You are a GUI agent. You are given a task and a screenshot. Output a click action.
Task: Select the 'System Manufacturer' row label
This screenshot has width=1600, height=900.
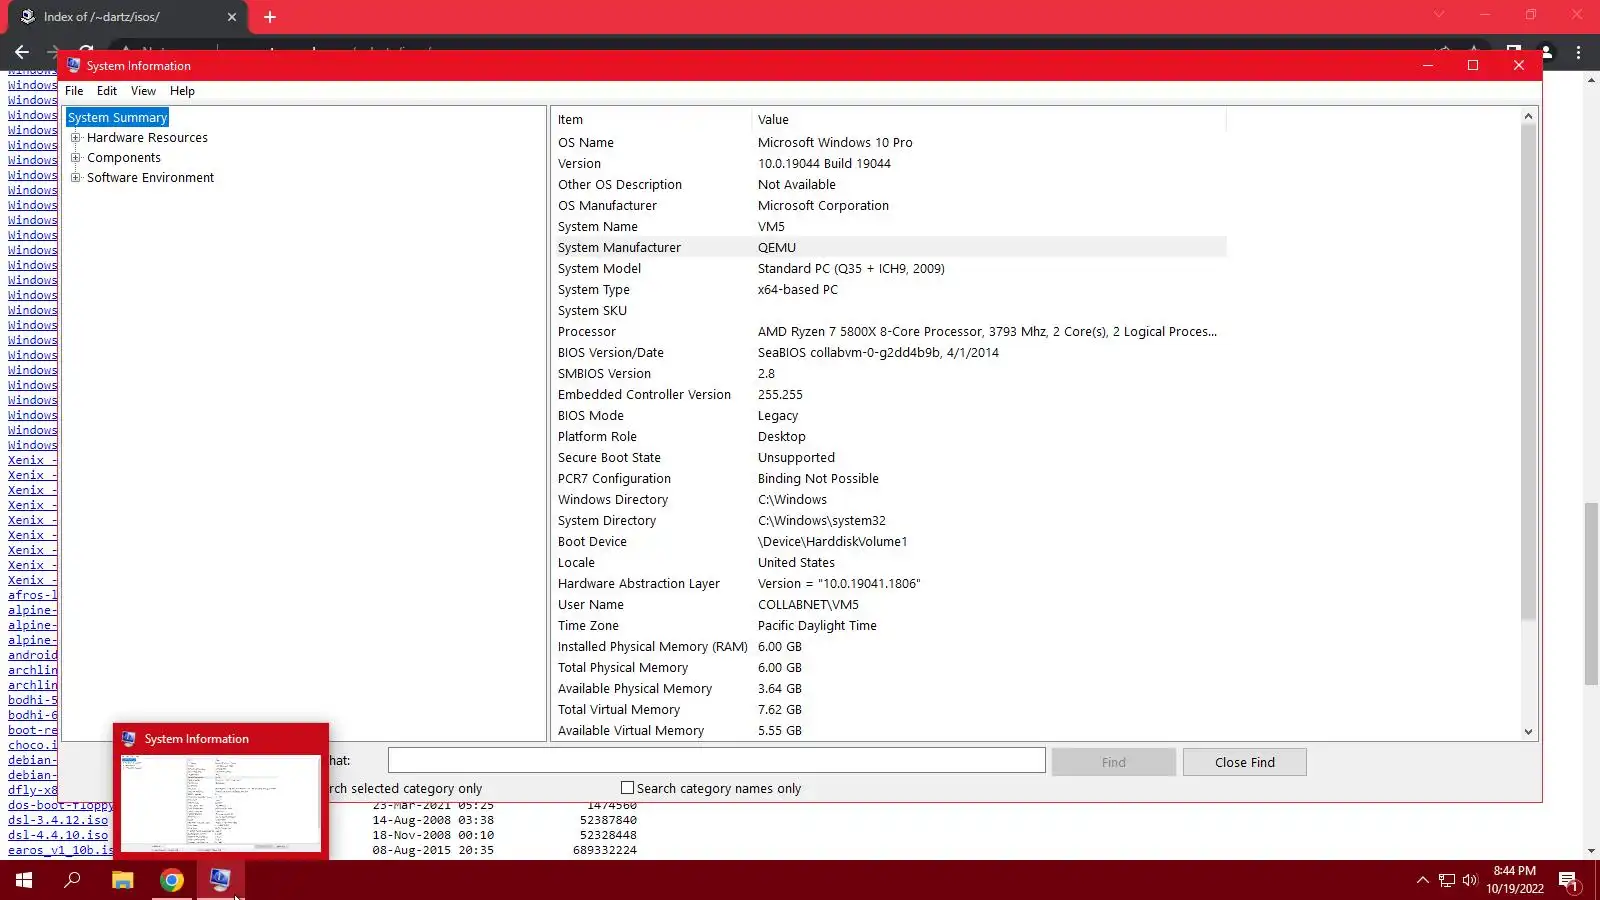coord(619,248)
